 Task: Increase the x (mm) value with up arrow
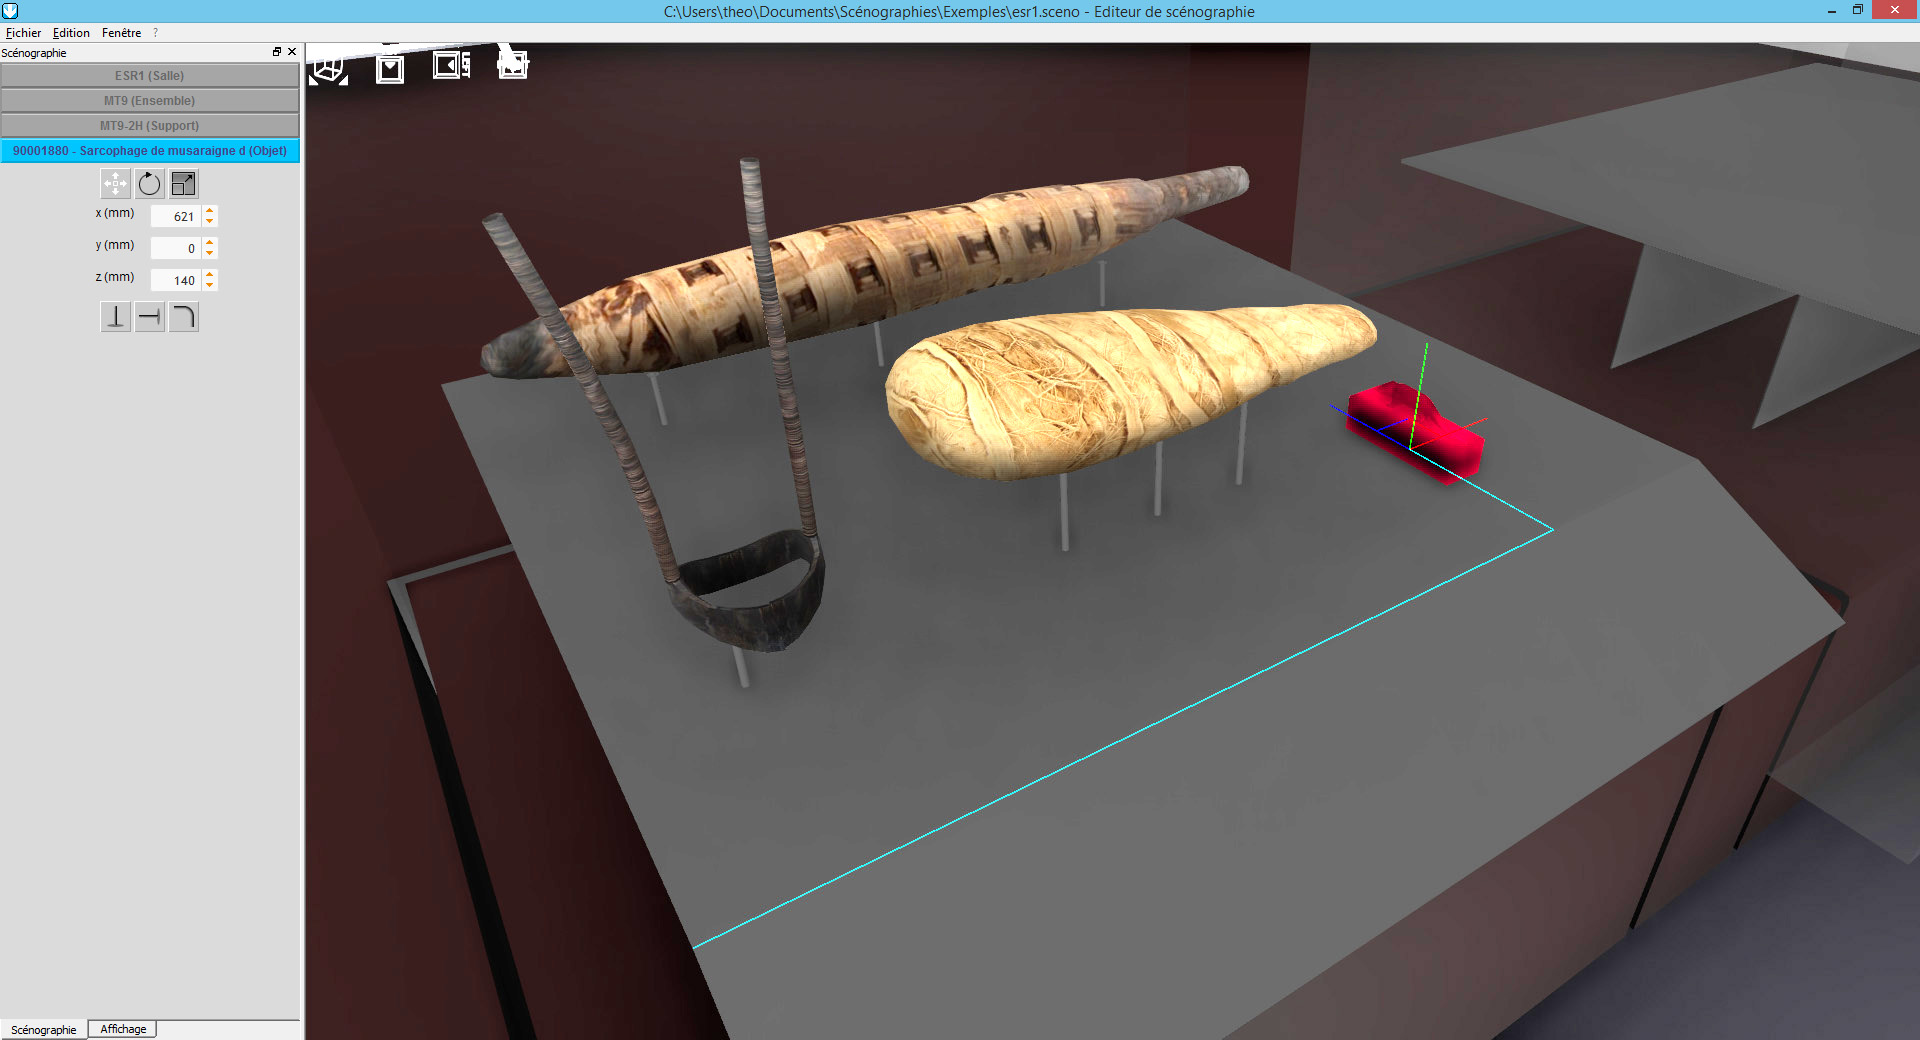pos(210,211)
